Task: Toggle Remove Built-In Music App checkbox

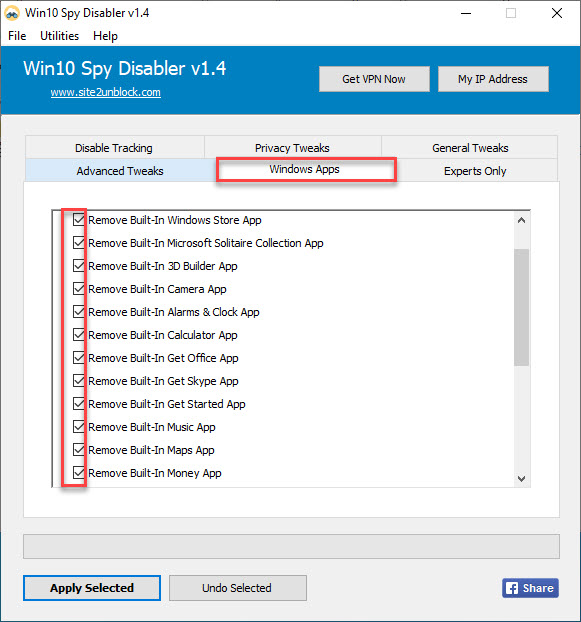Action: [x=79, y=427]
